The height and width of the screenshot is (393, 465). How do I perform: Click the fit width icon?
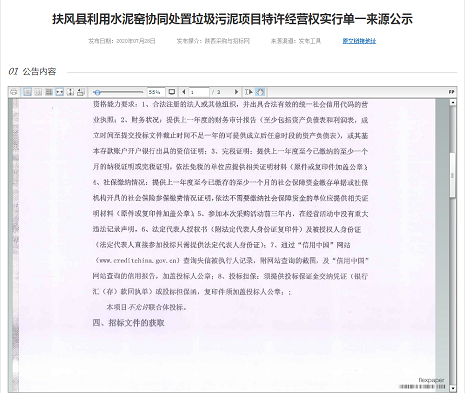pos(59,92)
